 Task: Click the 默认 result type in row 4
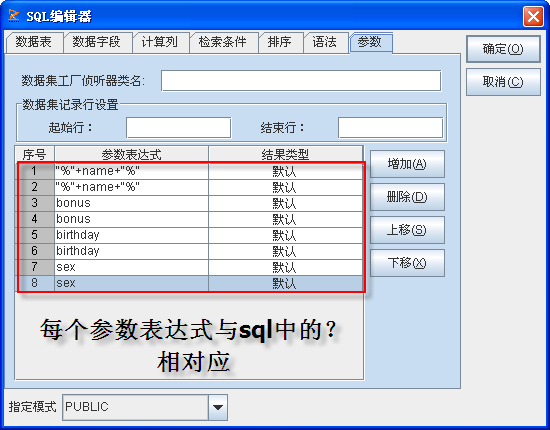286,219
